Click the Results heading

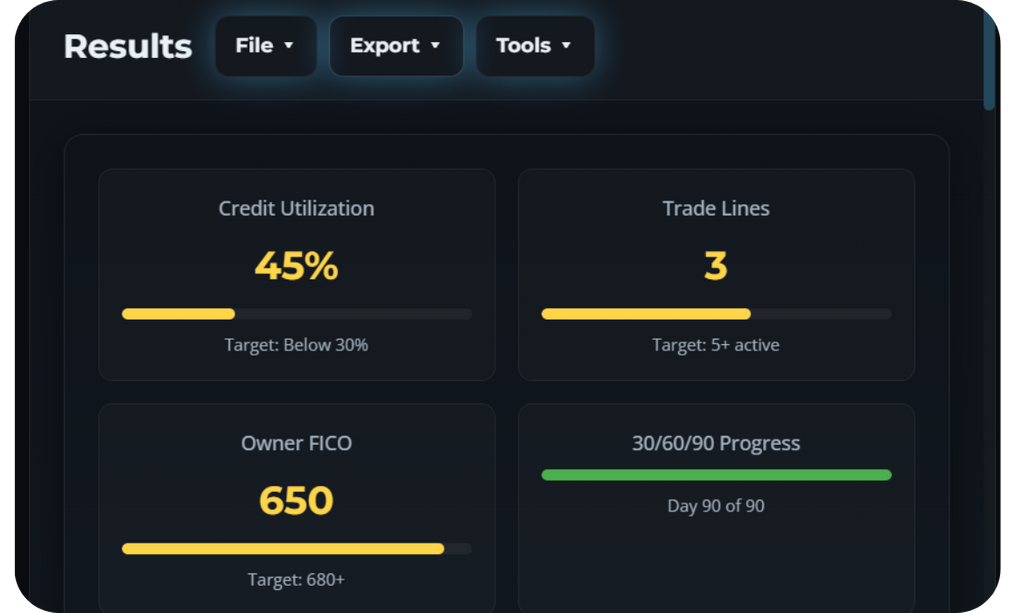128,46
